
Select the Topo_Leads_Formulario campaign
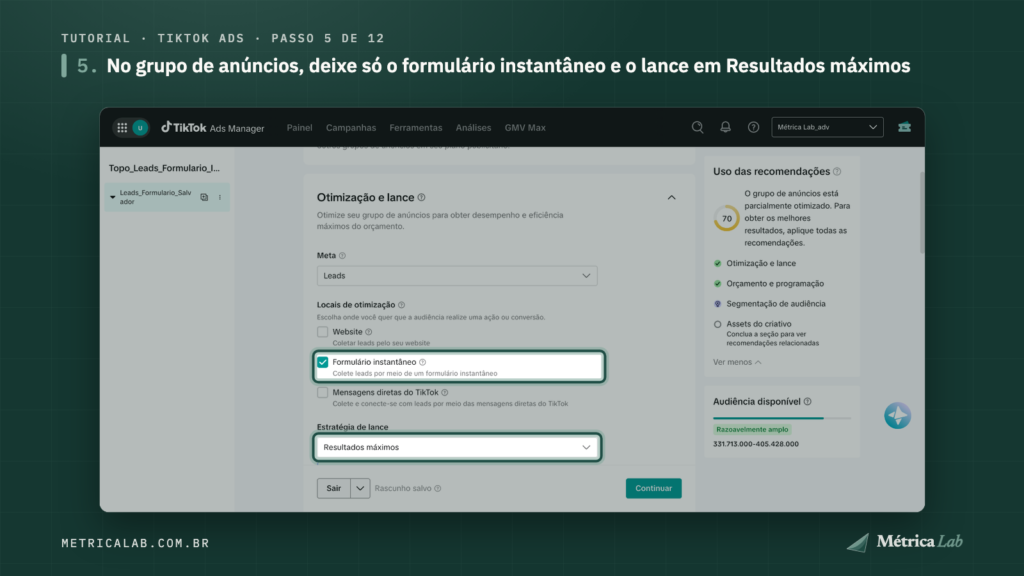click(164, 168)
